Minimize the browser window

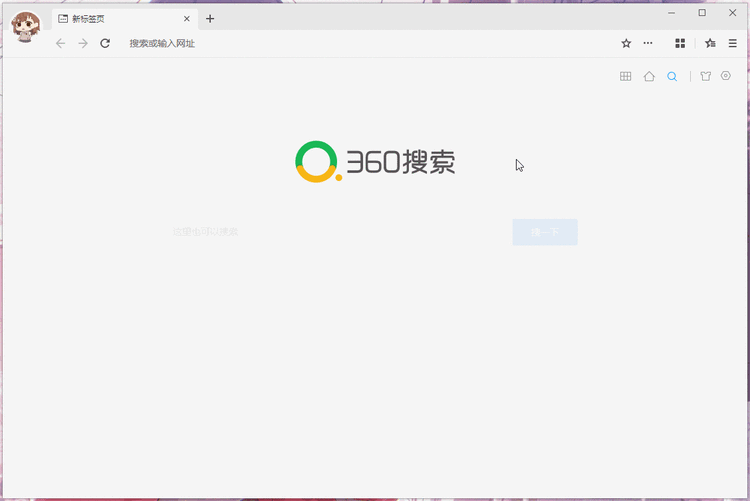click(x=672, y=13)
